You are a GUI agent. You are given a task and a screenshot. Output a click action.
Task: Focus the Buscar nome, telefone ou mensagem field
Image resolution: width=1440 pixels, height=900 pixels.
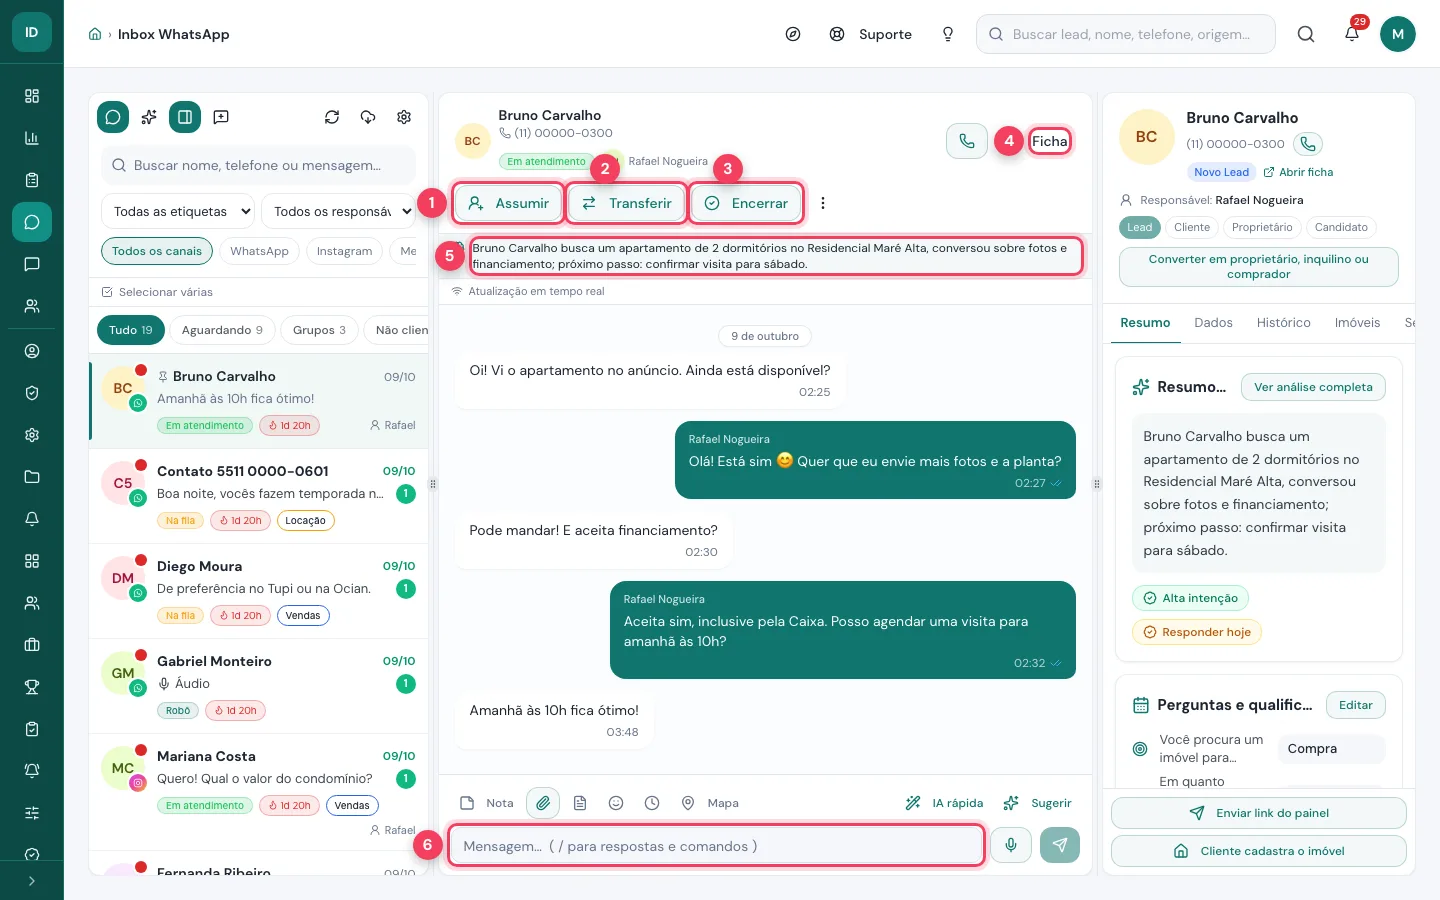[258, 165]
